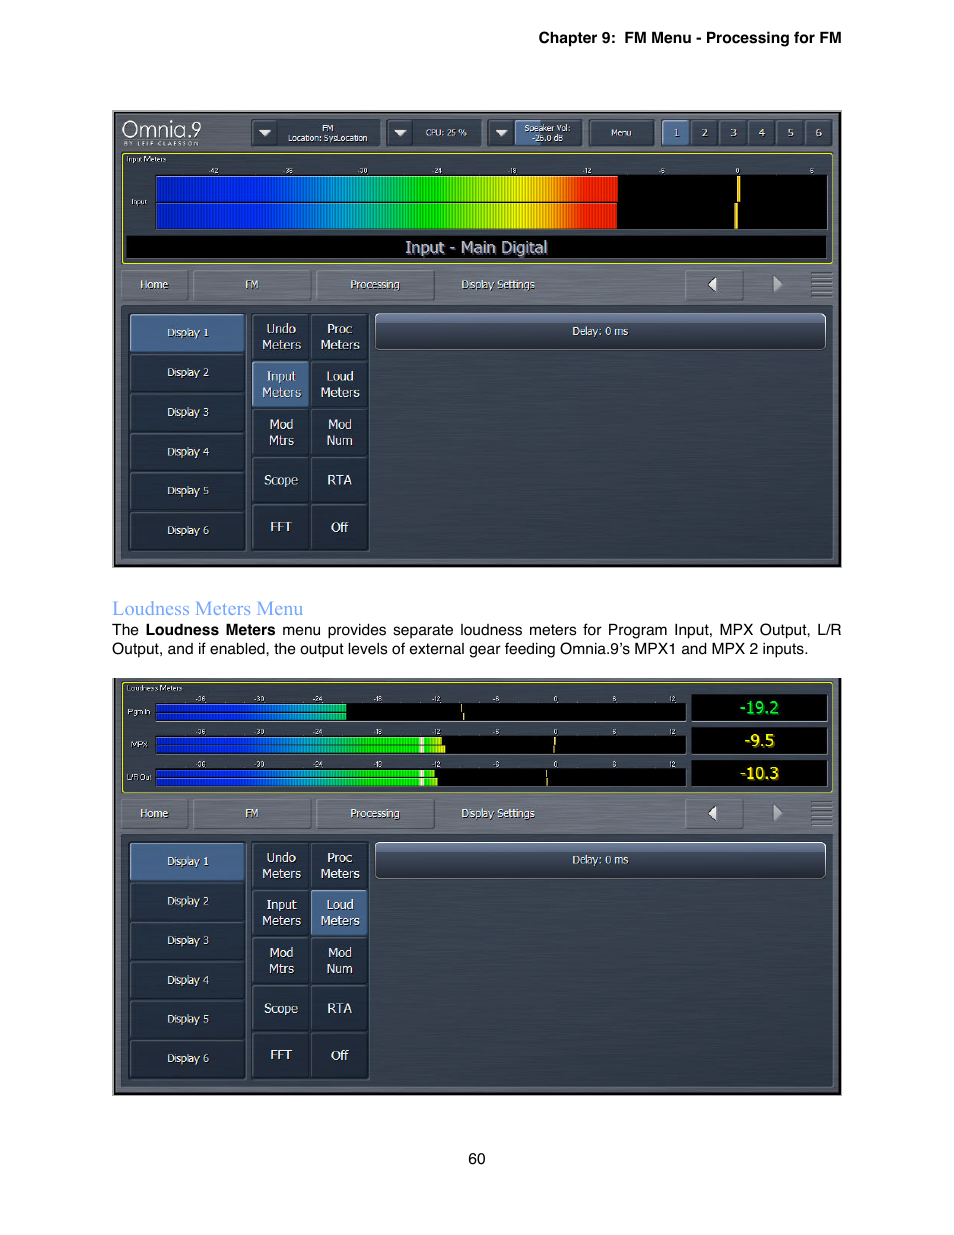Click the right arrow in upper navigation bar

coord(777,285)
